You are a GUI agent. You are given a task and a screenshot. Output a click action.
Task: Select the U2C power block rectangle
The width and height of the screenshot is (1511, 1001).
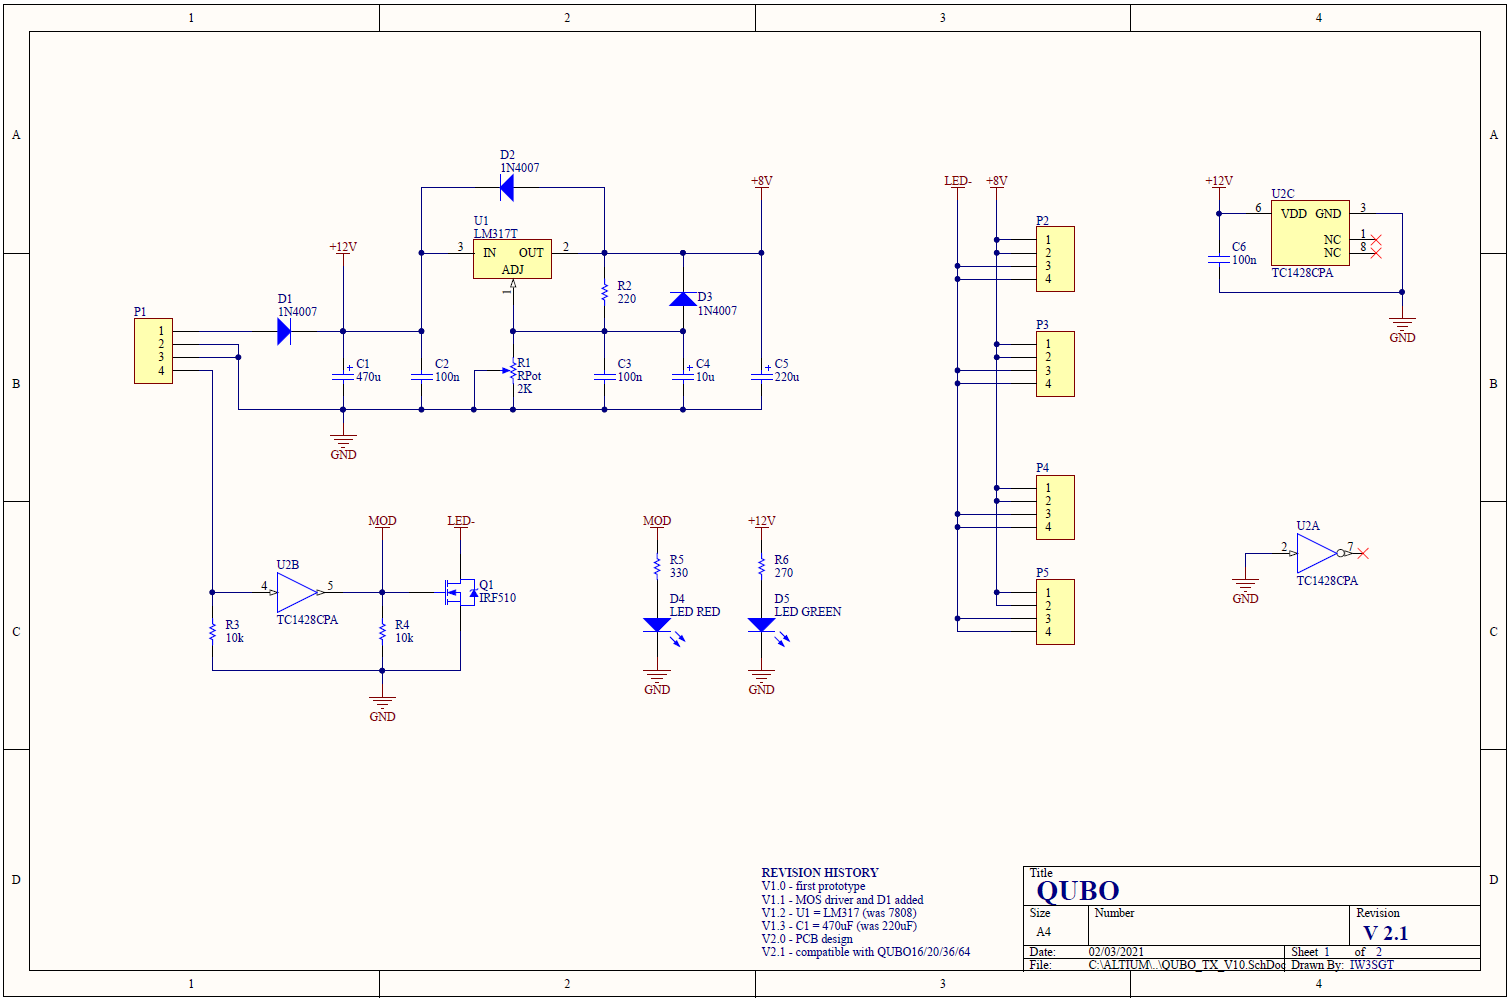1310,233
